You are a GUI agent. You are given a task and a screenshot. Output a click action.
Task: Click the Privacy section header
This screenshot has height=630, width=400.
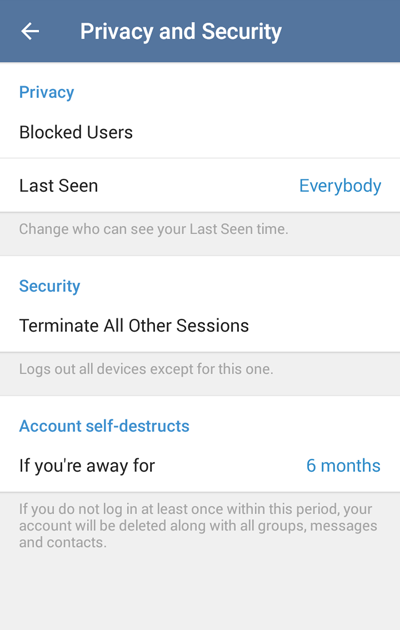click(x=47, y=92)
